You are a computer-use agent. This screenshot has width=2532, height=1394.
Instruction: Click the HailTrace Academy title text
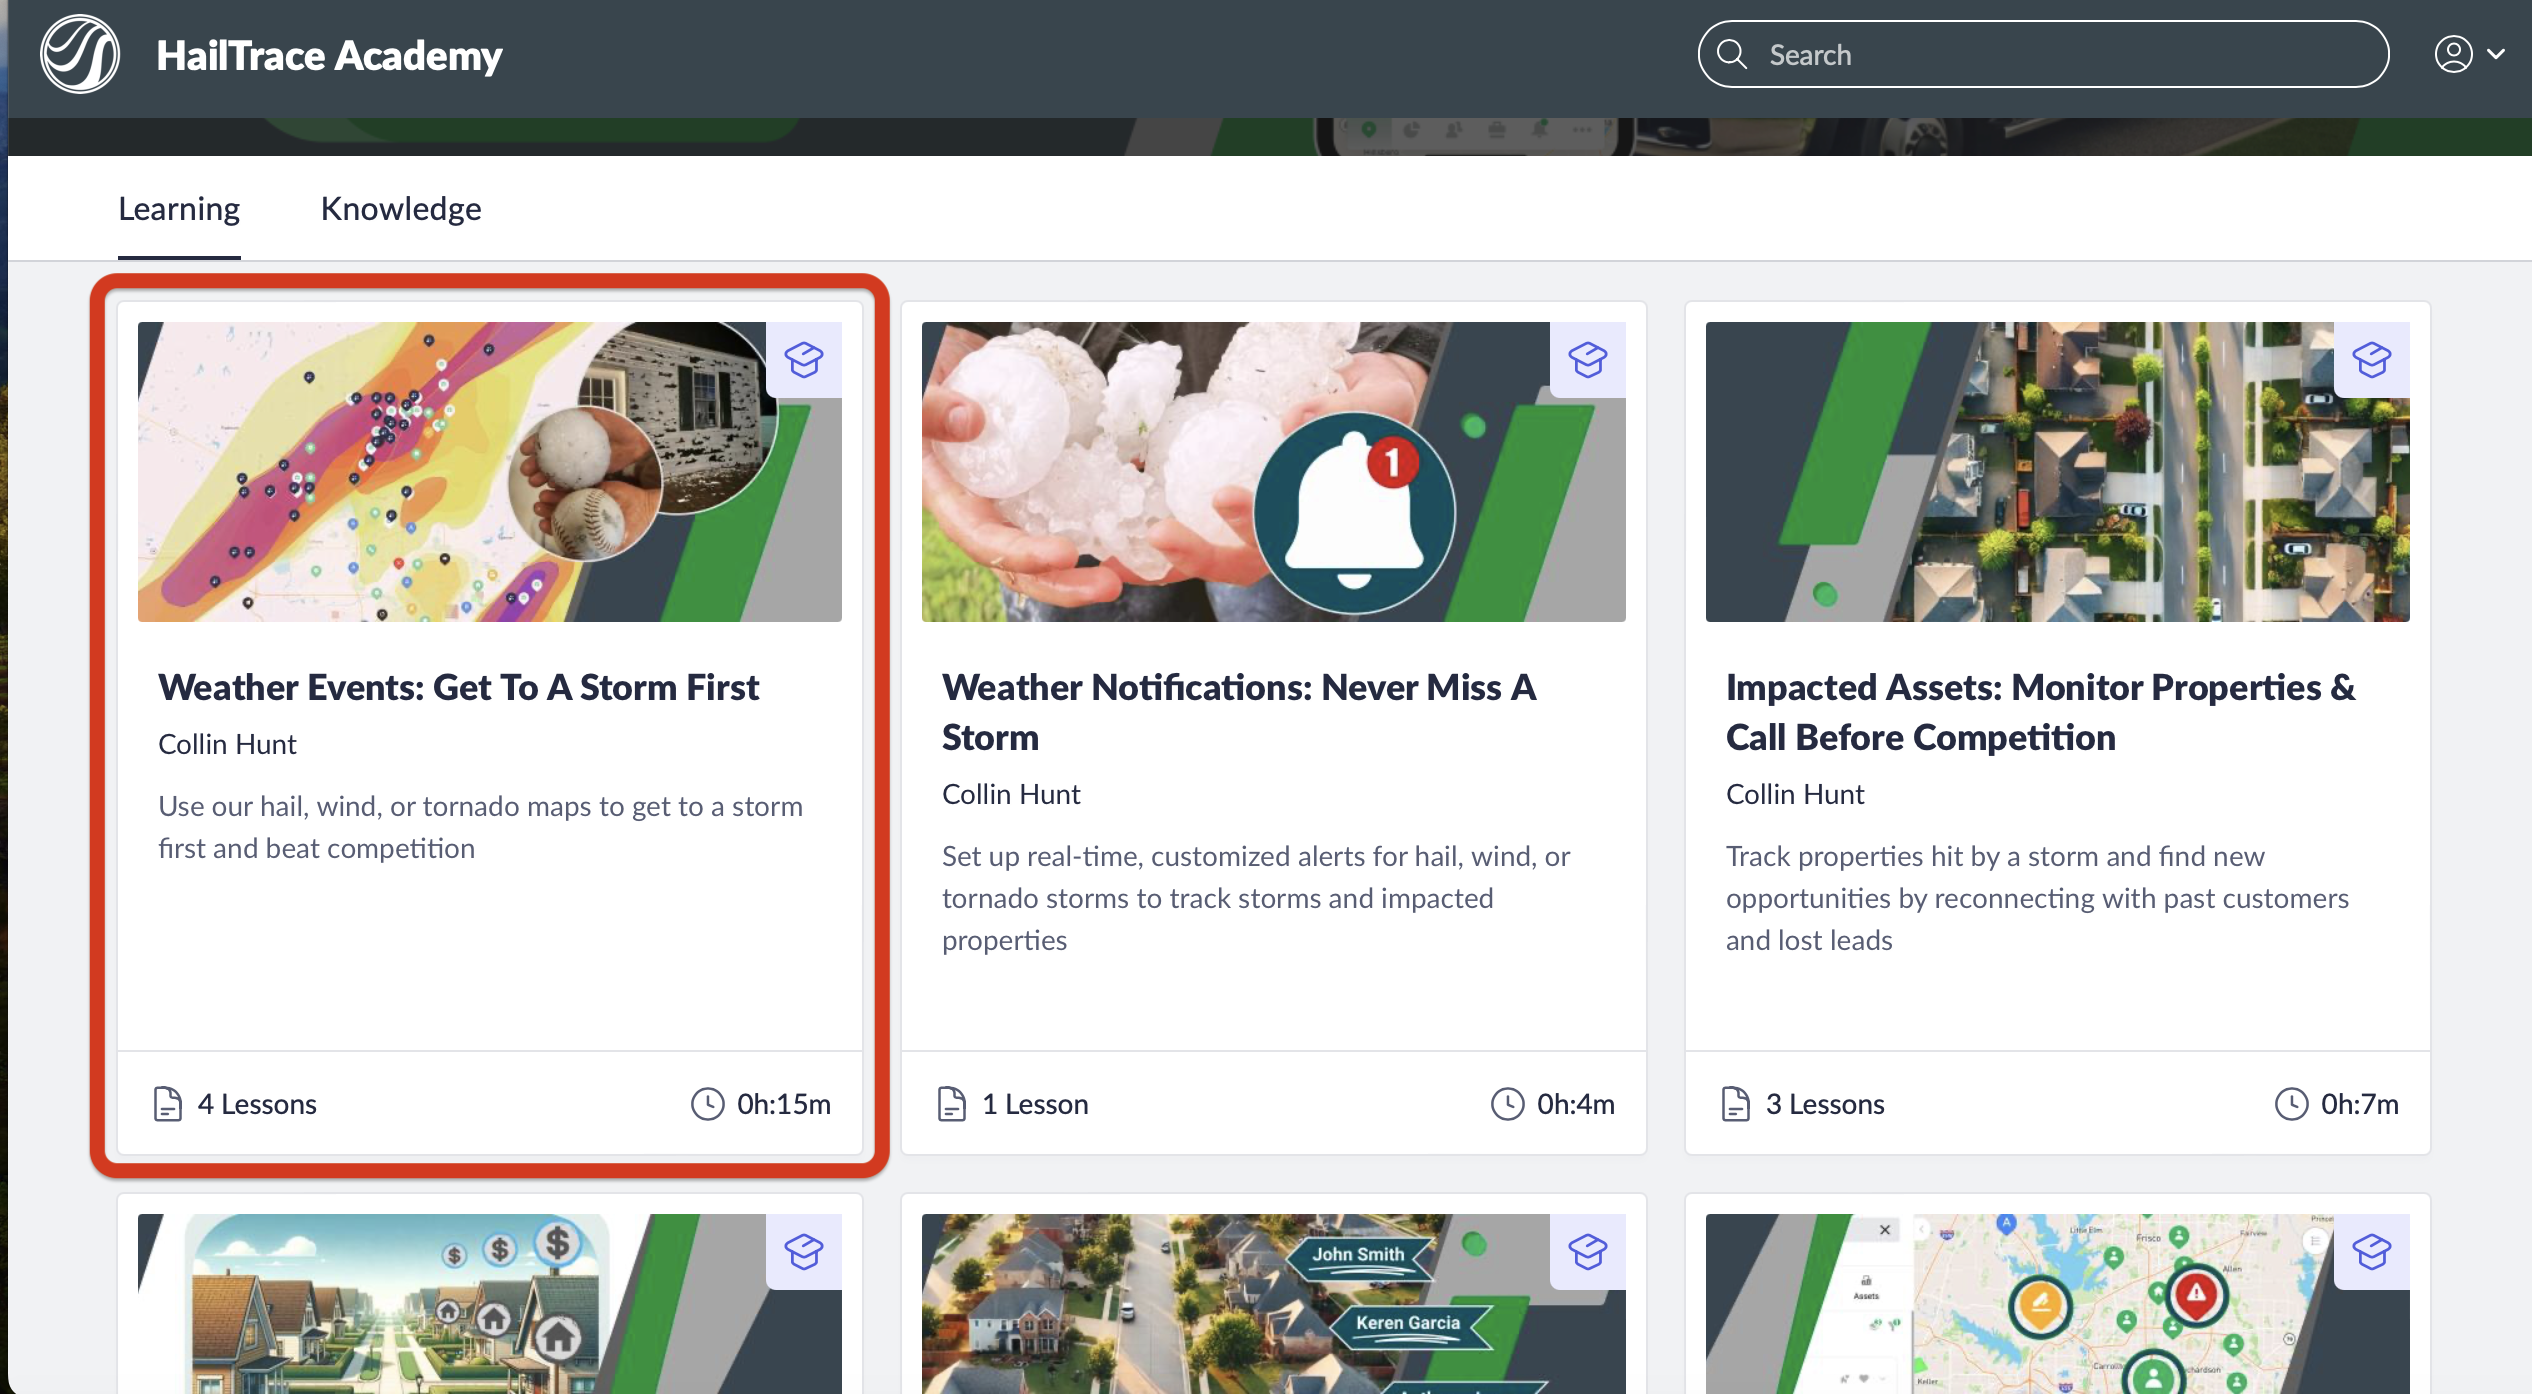point(329,56)
